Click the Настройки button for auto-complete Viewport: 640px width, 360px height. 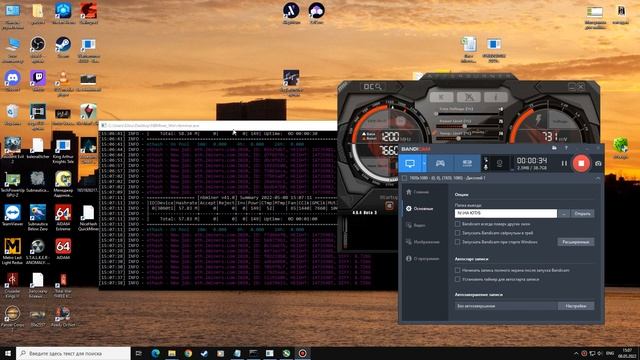point(576,306)
